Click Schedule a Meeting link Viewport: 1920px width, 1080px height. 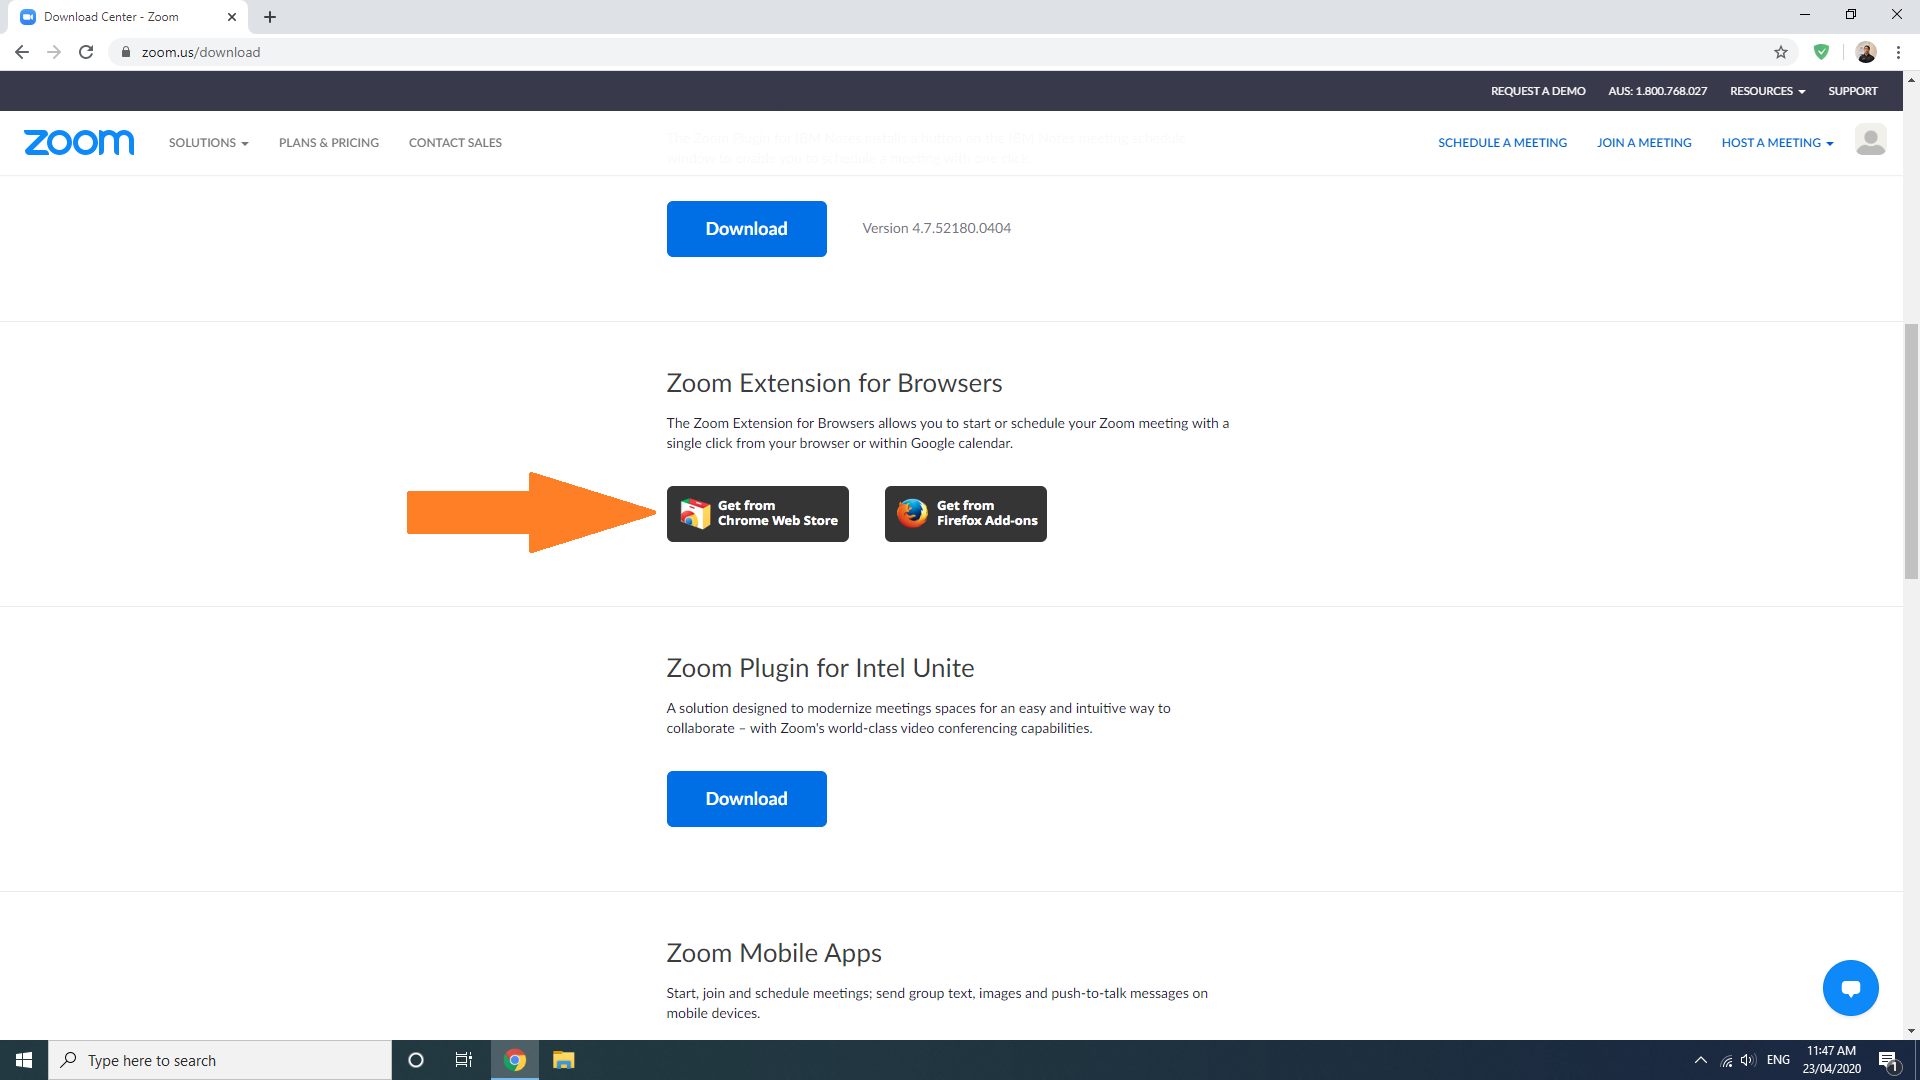pos(1502,143)
